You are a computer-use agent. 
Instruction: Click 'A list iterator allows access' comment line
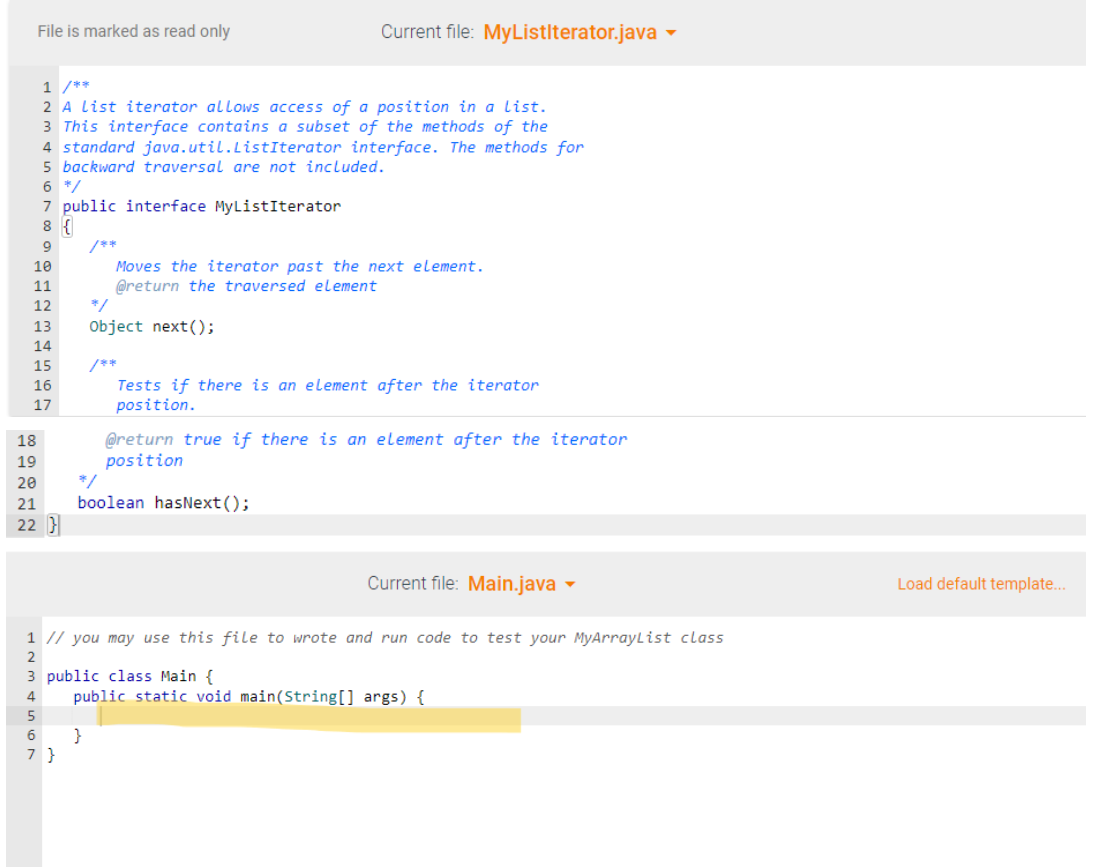tap(304, 107)
